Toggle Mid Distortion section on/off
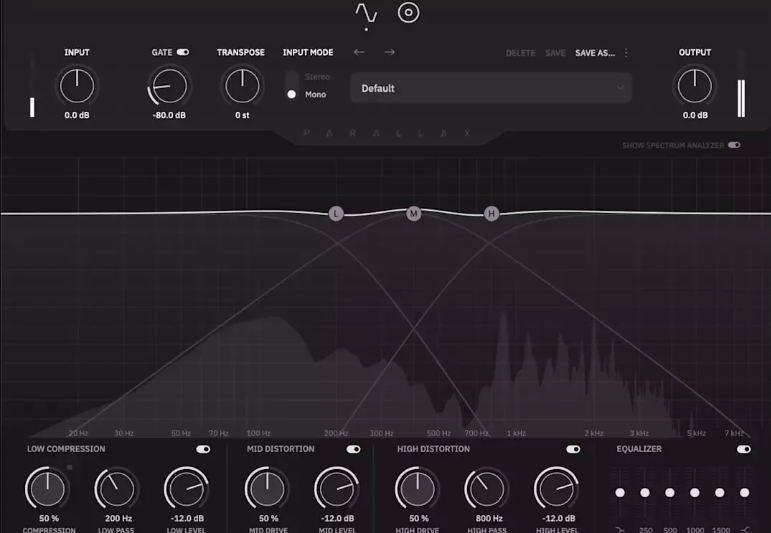 [x=354, y=449]
